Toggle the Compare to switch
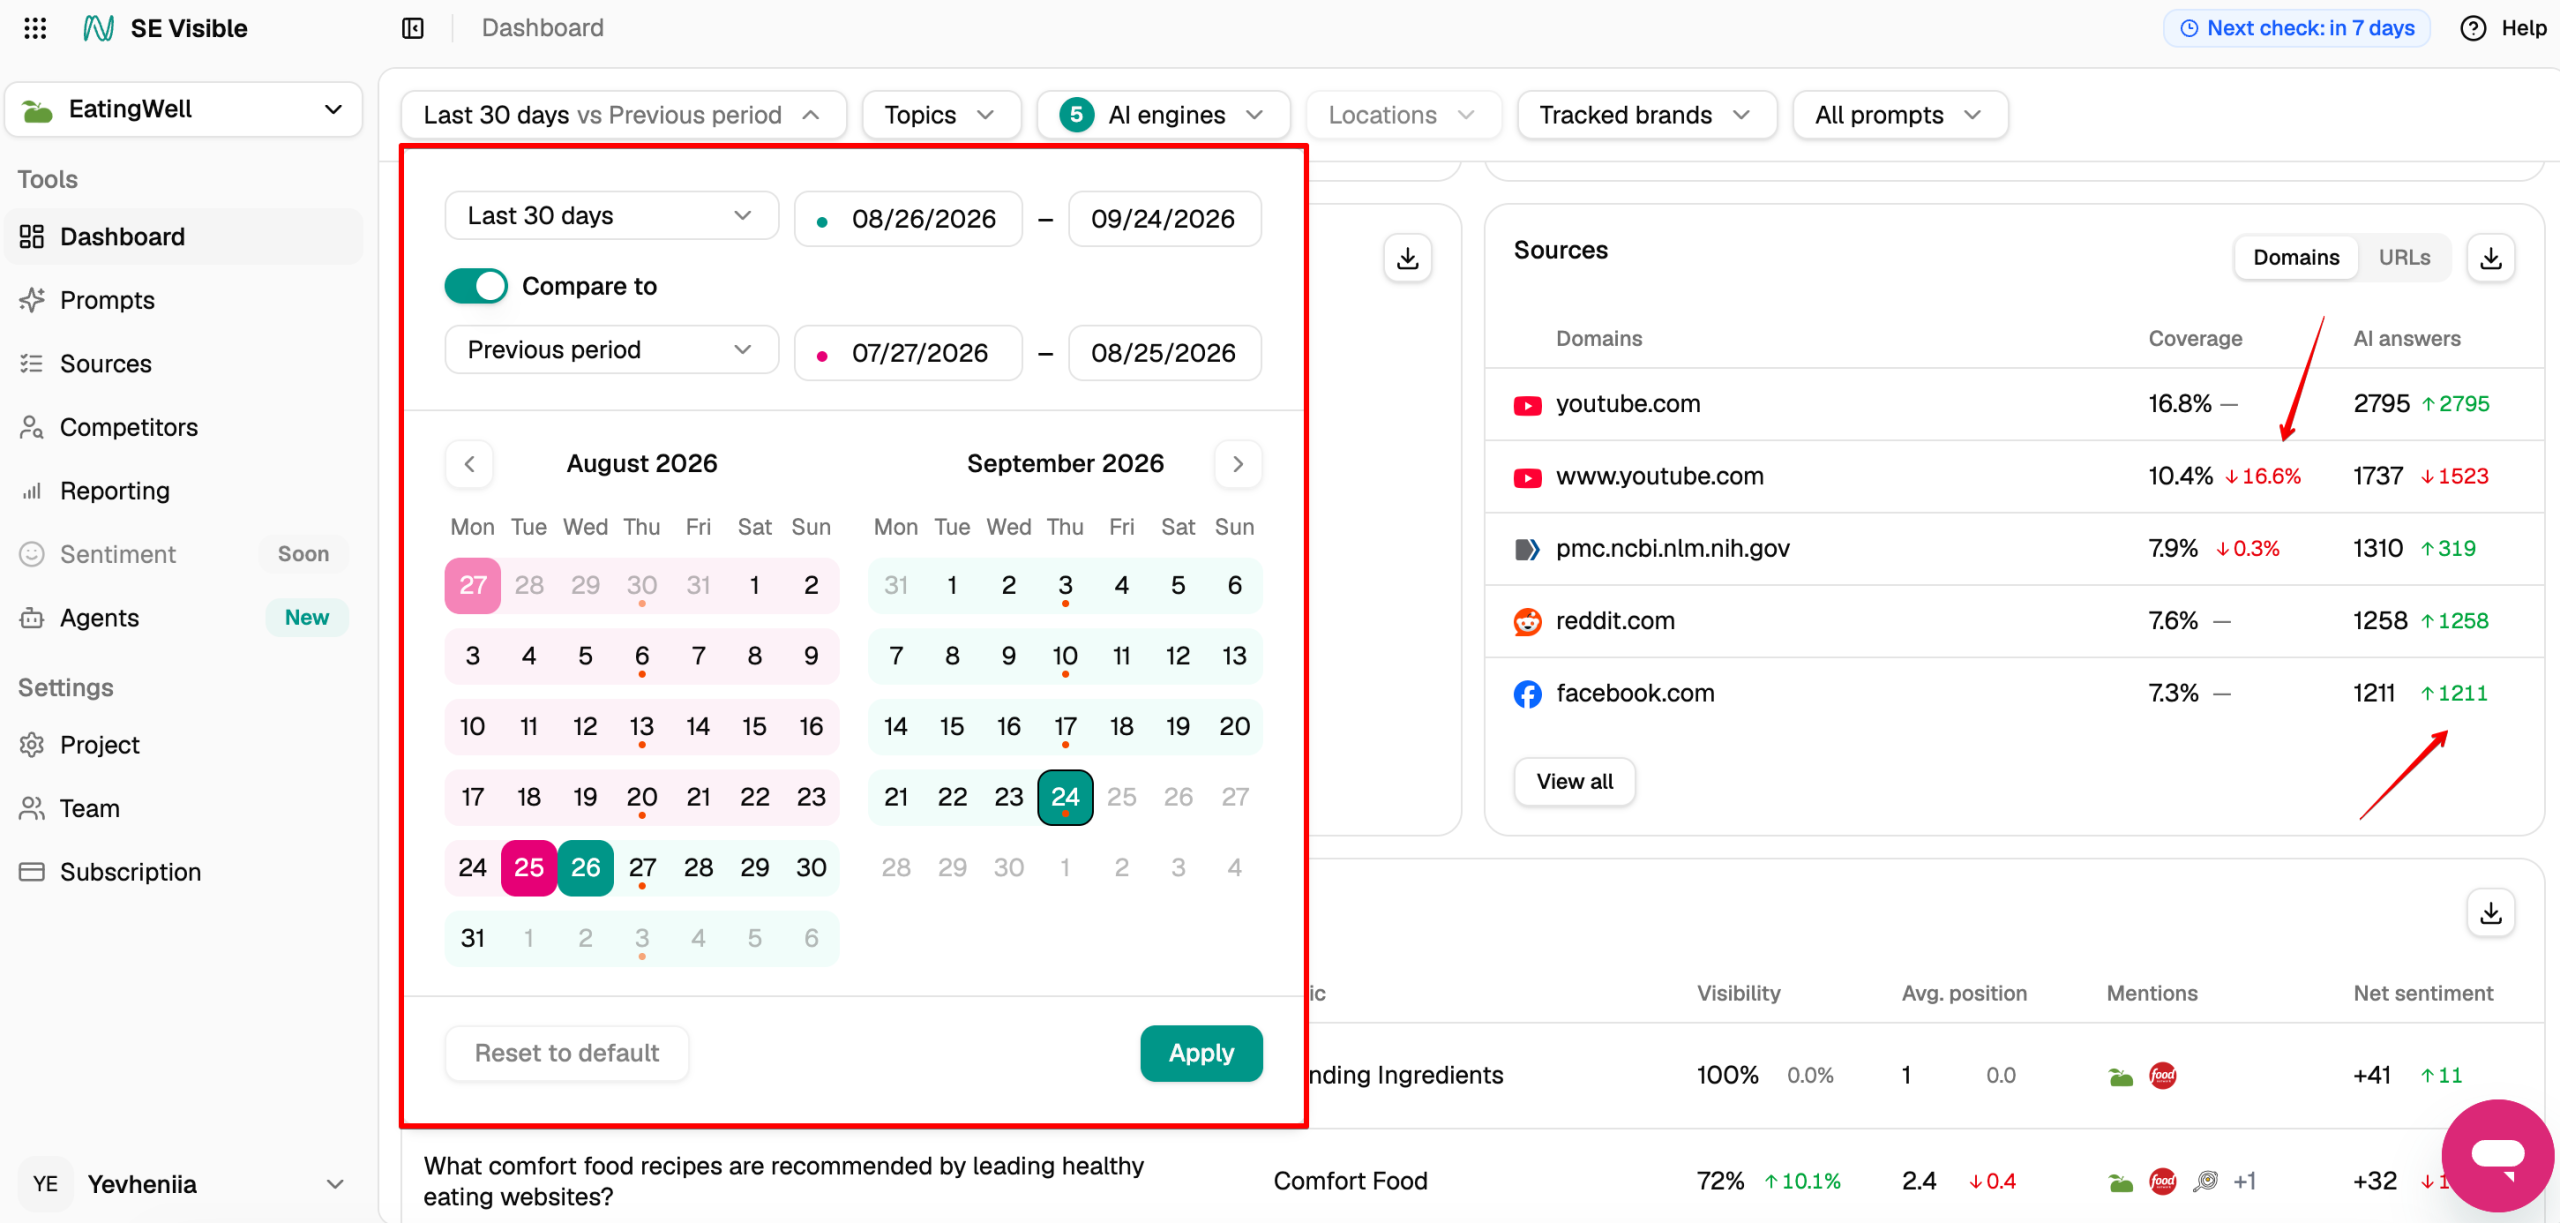The height and width of the screenshot is (1223, 2560). click(476, 286)
